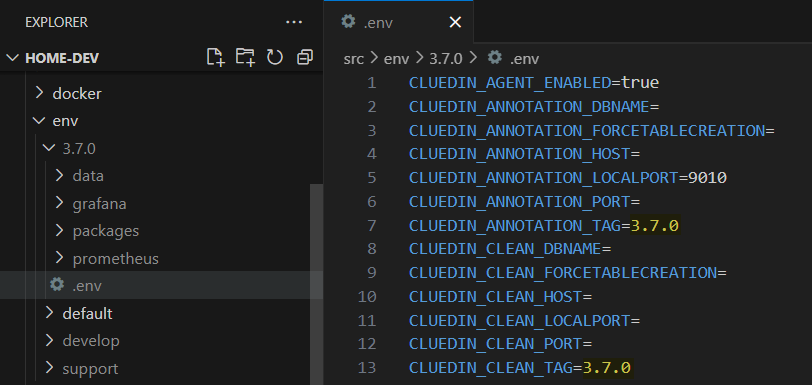Open .env file in Explorer tree
Screen dimensions: 812x385
pyautogui.click(x=162, y=285)
